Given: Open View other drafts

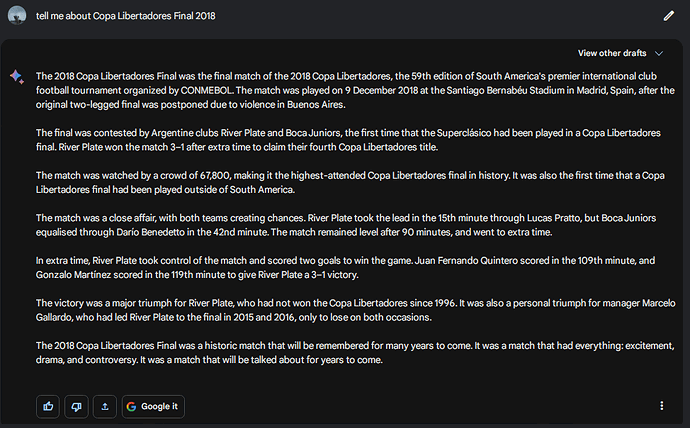Looking at the screenshot, I should coord(620,53).
